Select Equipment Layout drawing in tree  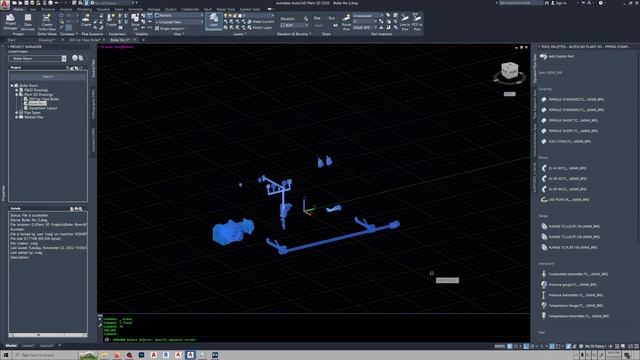click(x=43, y=108)
